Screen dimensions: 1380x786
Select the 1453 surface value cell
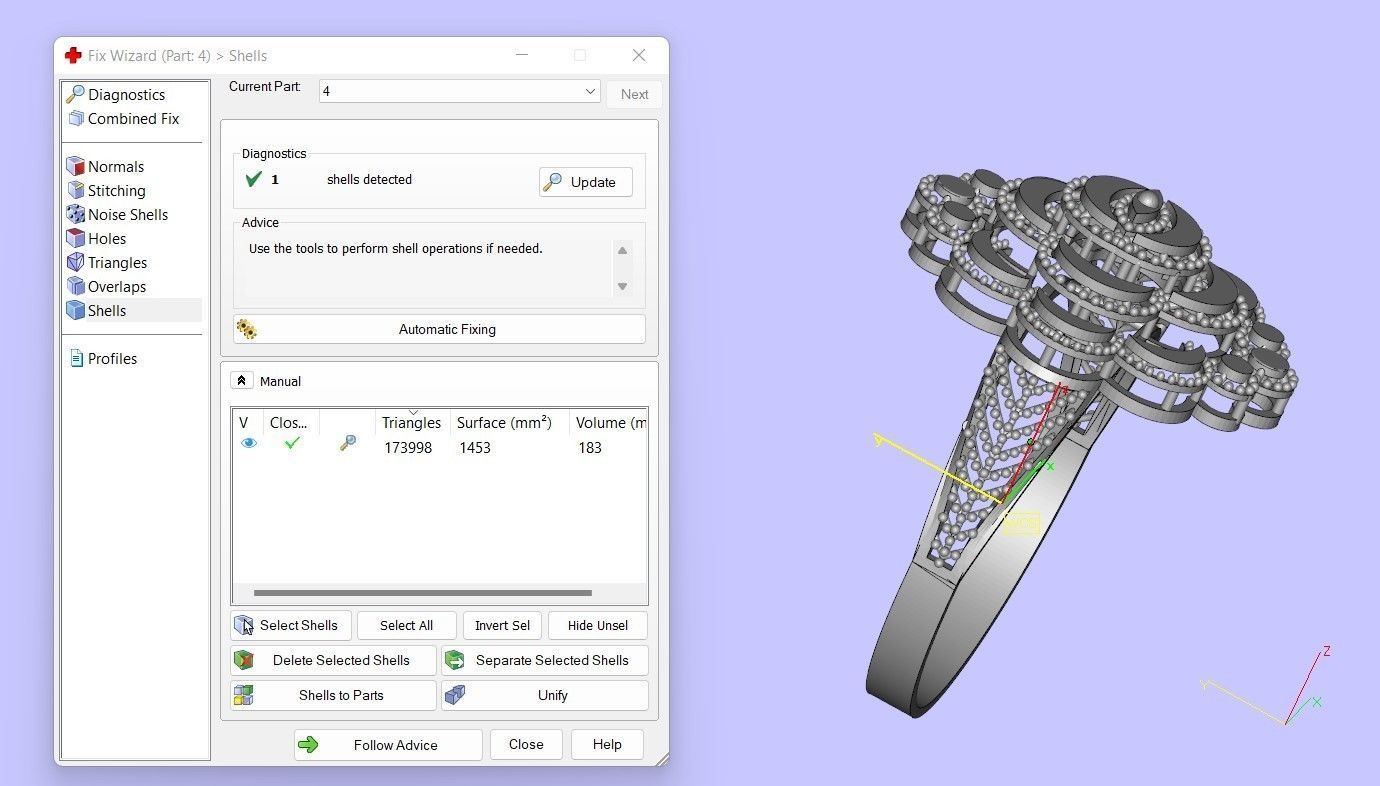pos(475,448)
